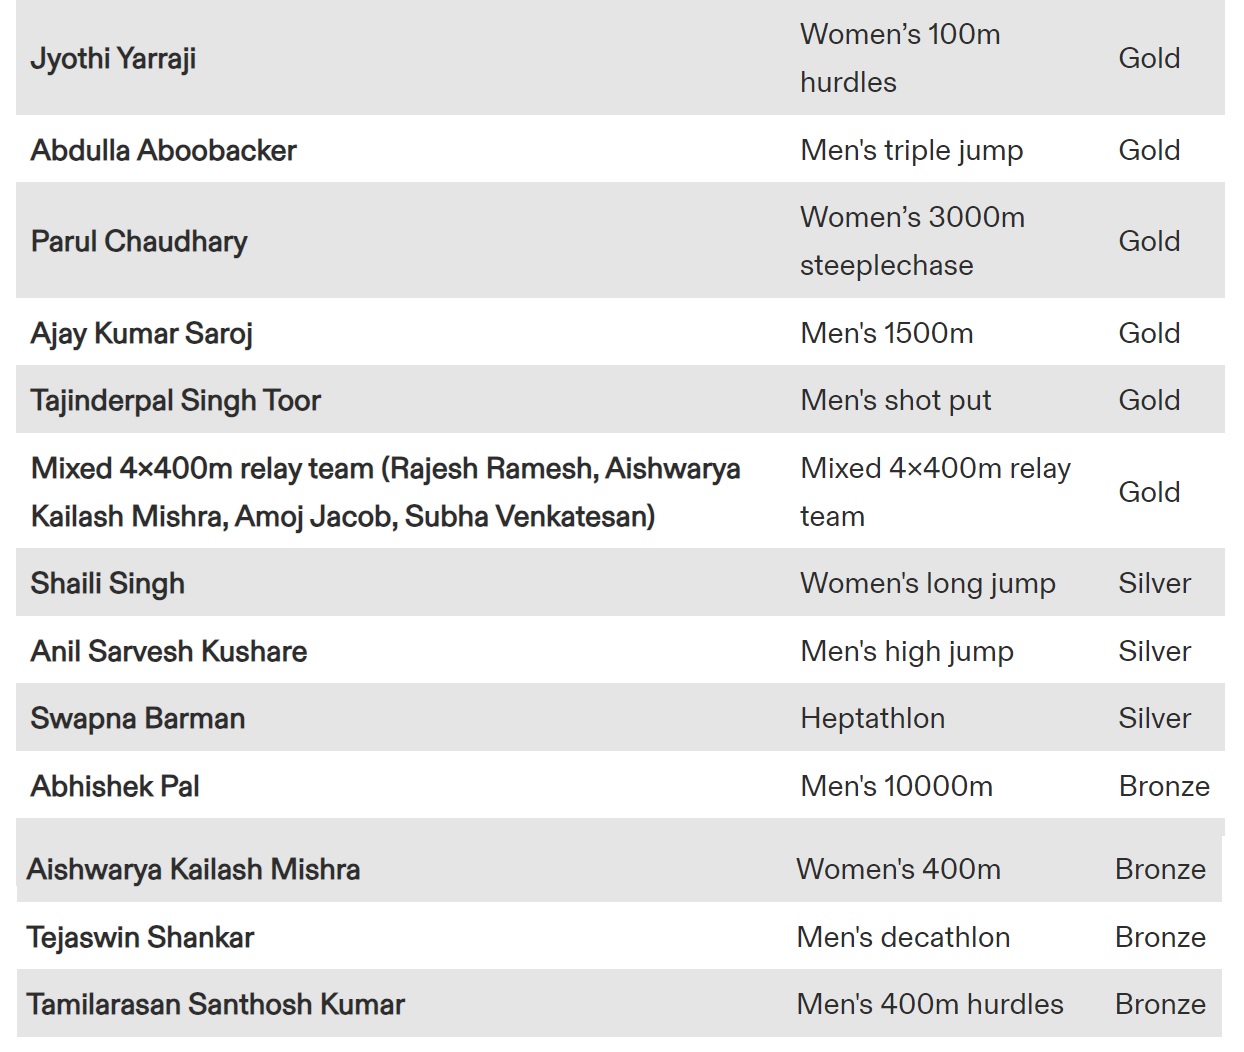Screen dimensions: 1244x1052
Task: Select the Bronze medal in Men's 10000m row
Action: [1164, 786]
